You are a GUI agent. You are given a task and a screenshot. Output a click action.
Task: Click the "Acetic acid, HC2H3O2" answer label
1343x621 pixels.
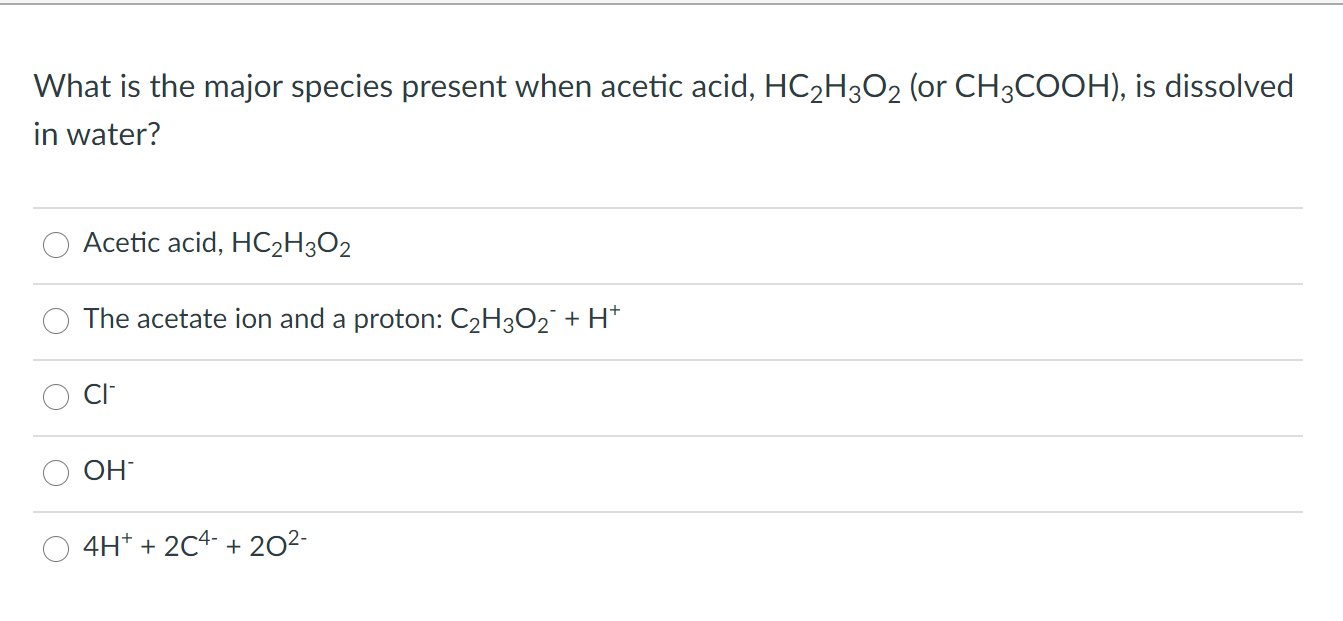[216, 243]
